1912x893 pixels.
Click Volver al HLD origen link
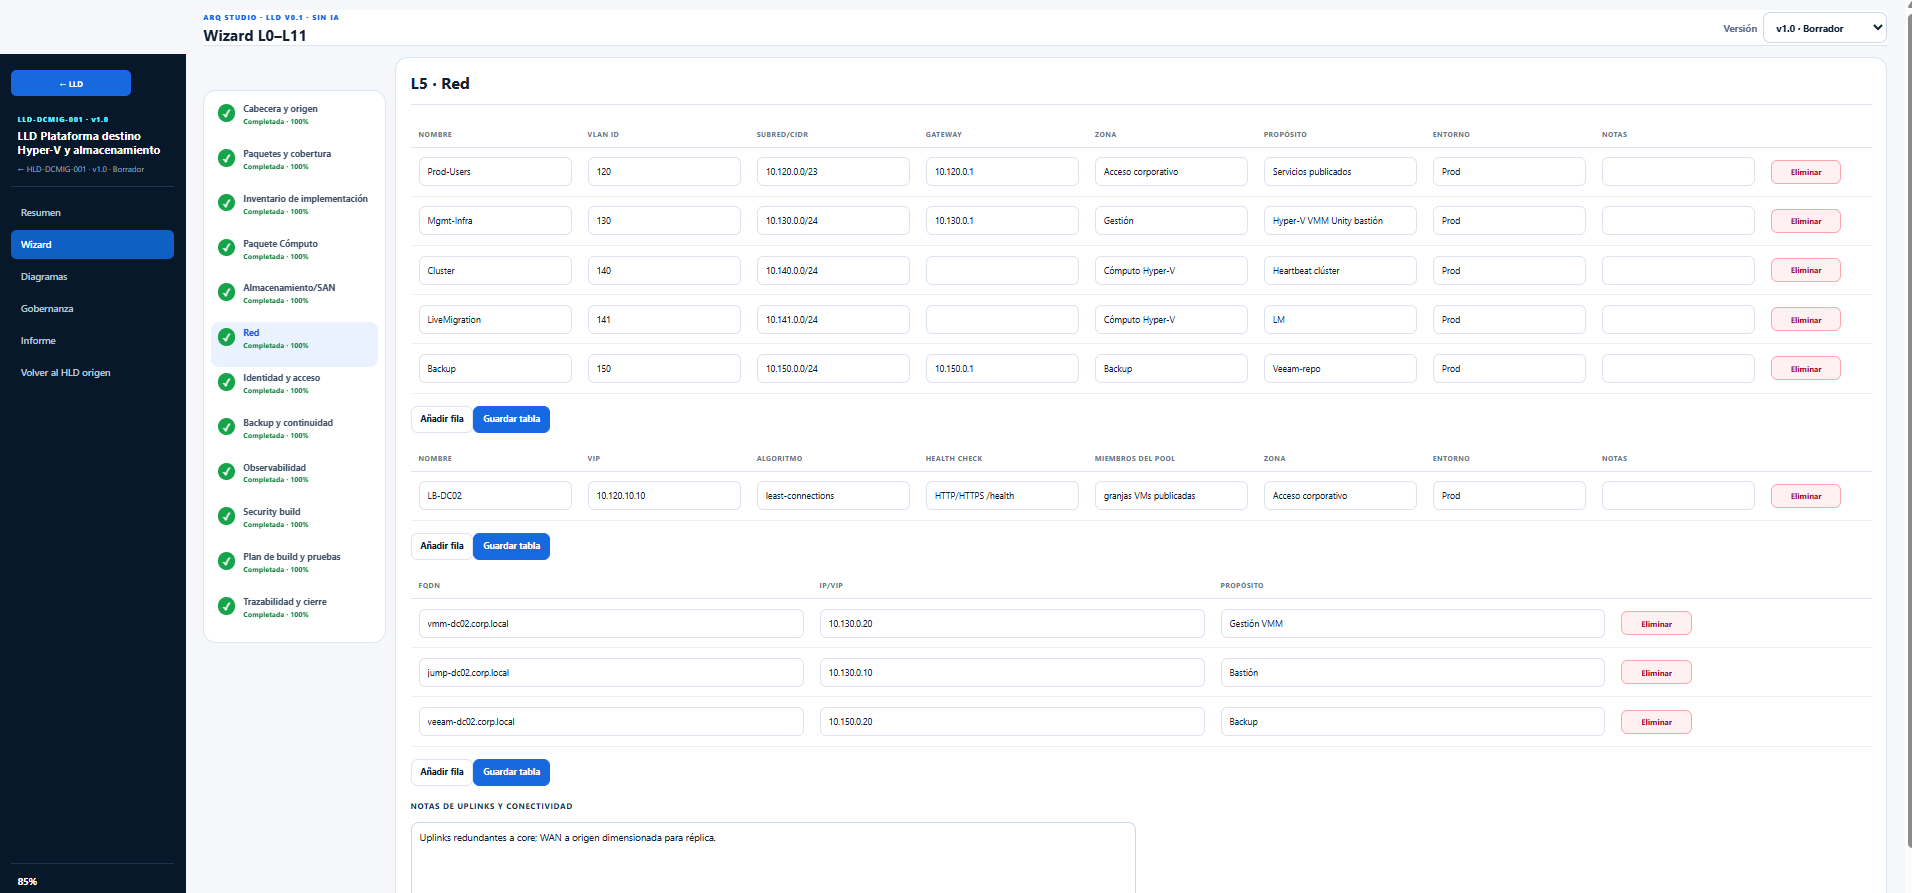pyautogui.click(x=92, y=373)
